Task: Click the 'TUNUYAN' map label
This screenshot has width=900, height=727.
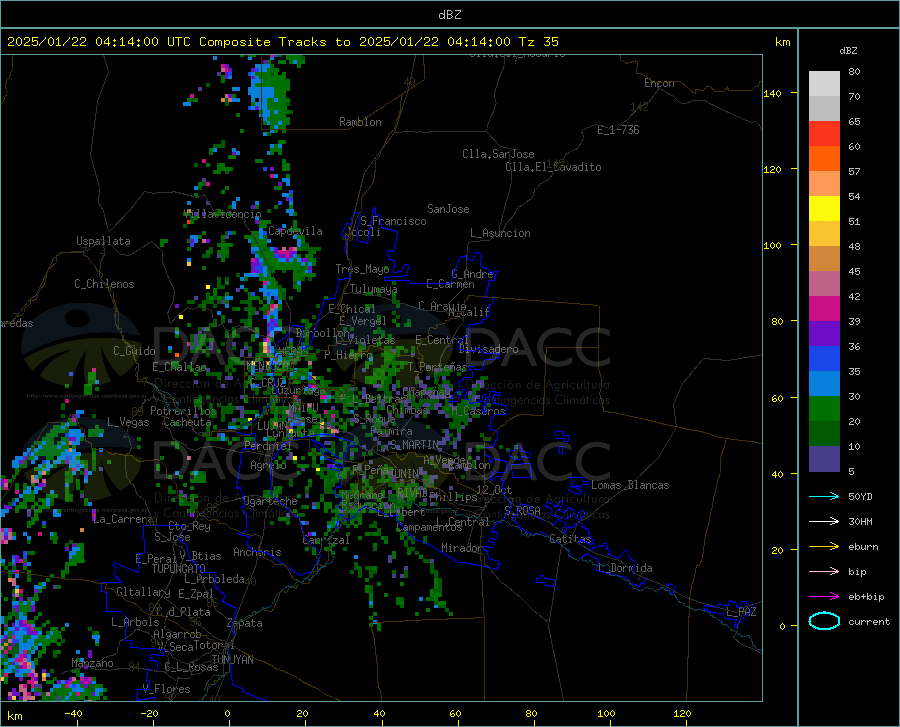Action: pyautogui.click(x=232, y=660)
